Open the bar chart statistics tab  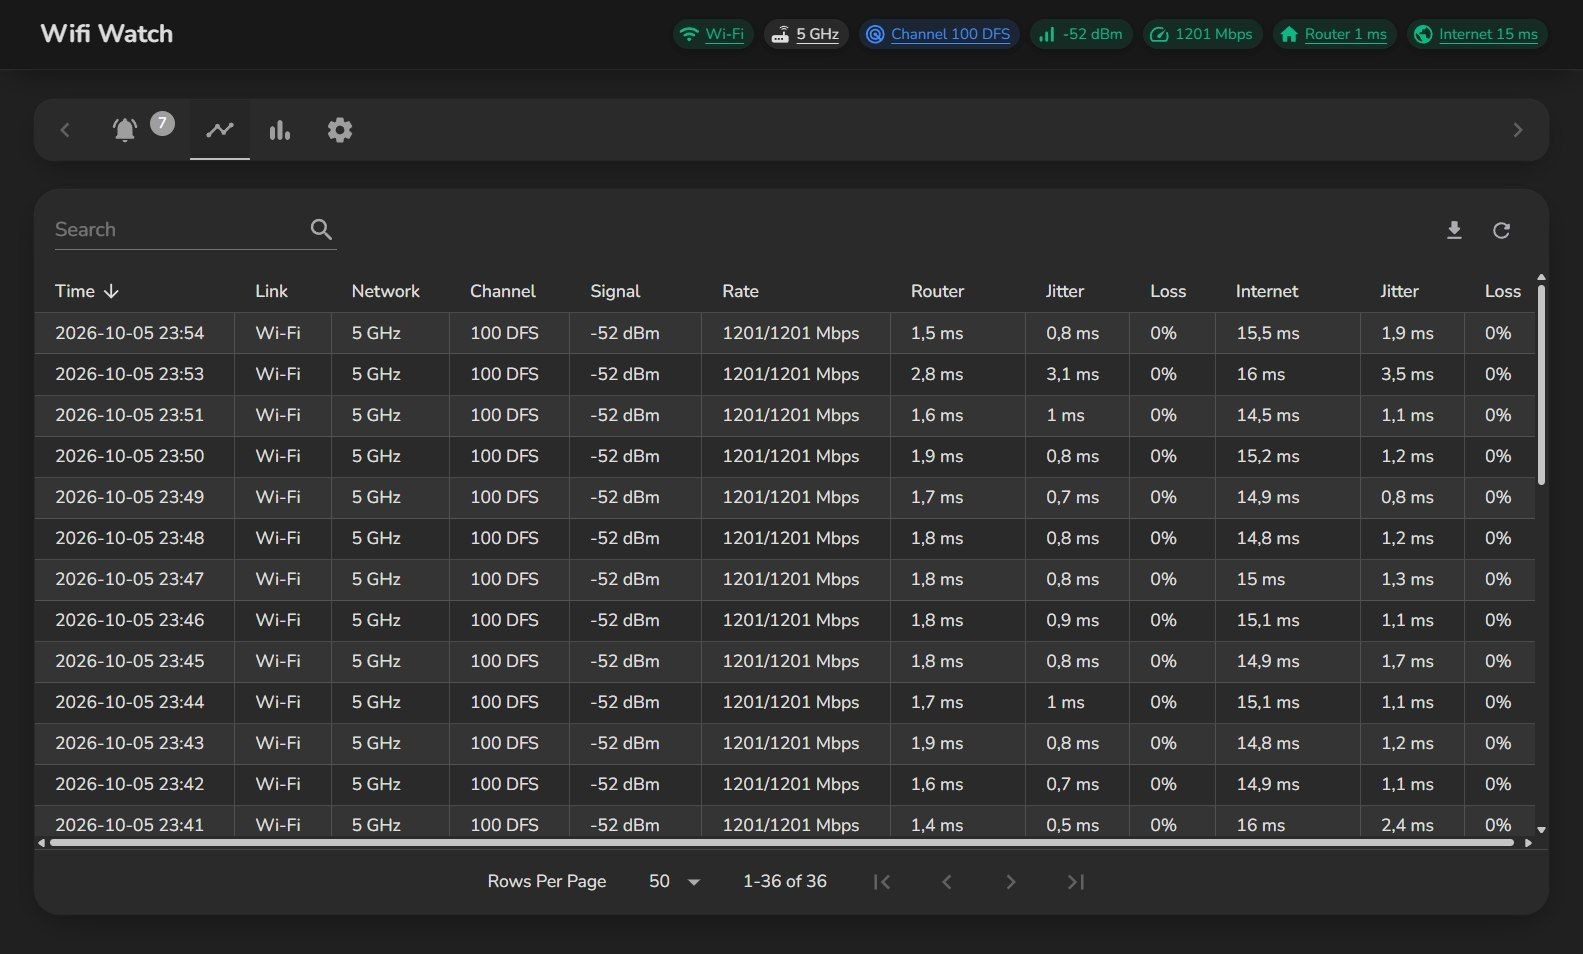280,130
